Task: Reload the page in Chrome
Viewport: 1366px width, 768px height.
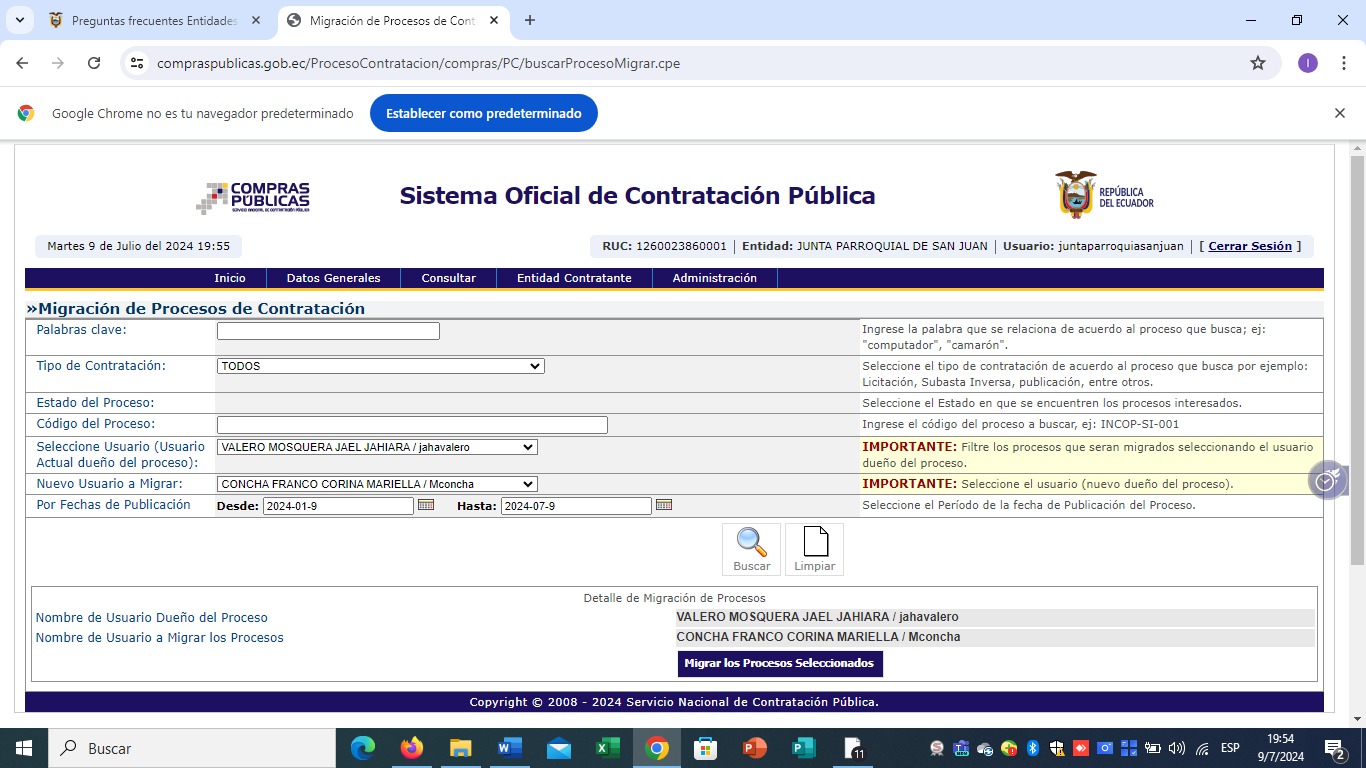Action: click(94, 63)
